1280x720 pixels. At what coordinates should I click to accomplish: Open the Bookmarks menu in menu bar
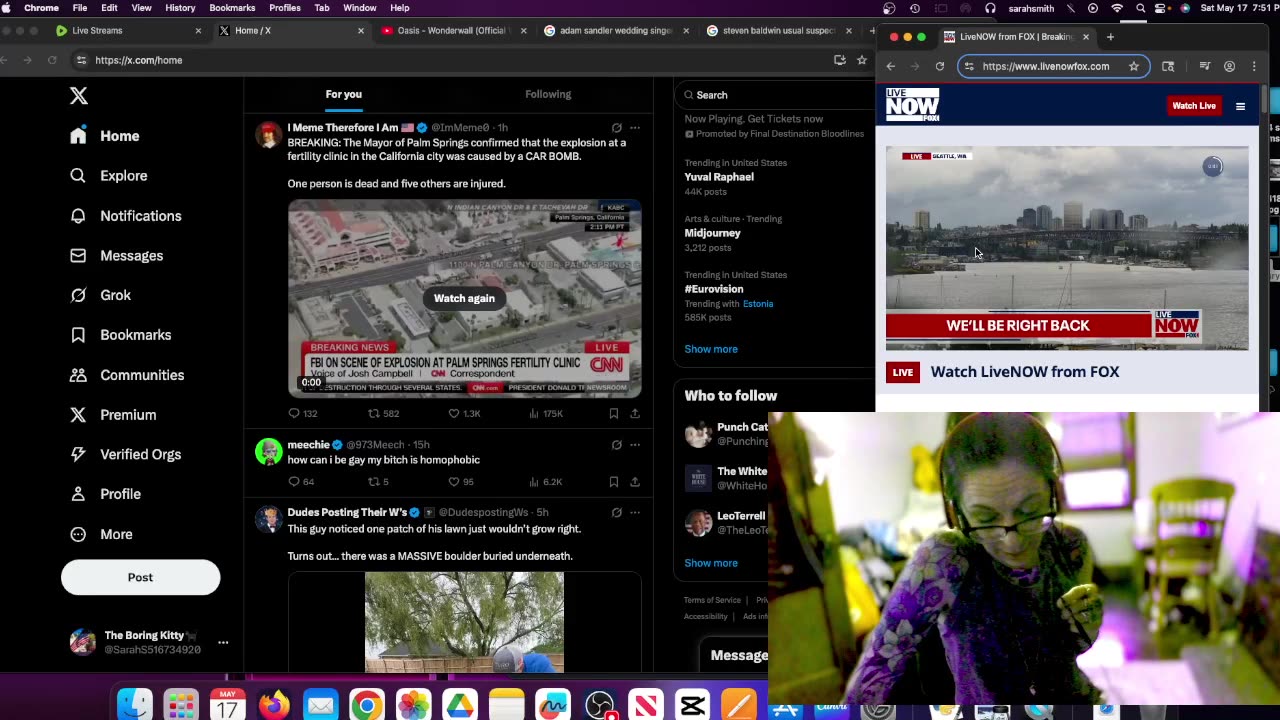[232, 8]
